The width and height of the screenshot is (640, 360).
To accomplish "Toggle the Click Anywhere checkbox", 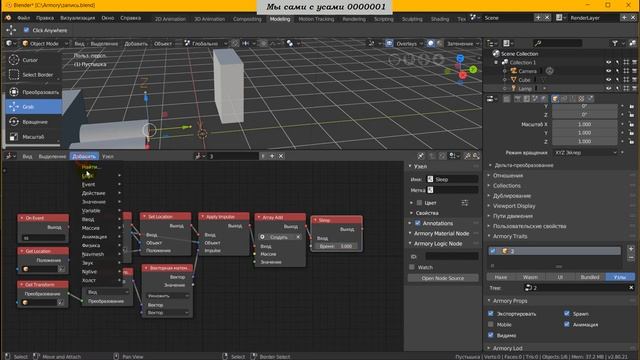I will 27,30.
